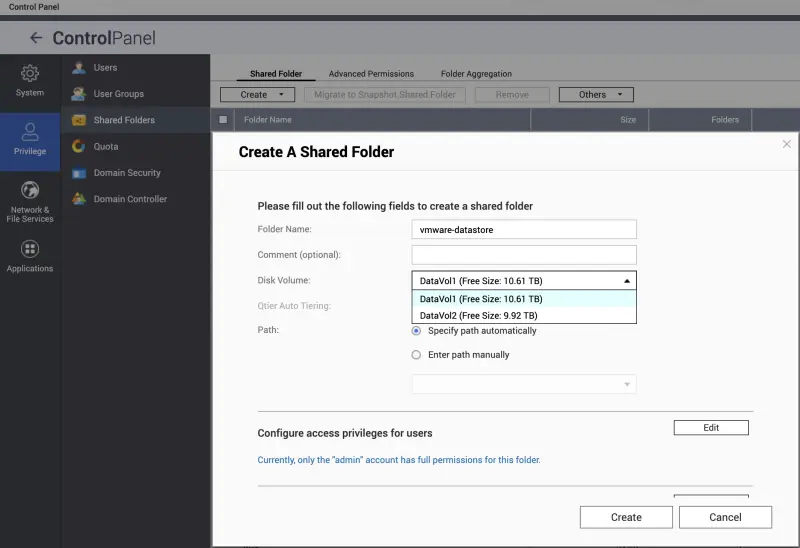Open the Others dropdown menu

[596, 94]
